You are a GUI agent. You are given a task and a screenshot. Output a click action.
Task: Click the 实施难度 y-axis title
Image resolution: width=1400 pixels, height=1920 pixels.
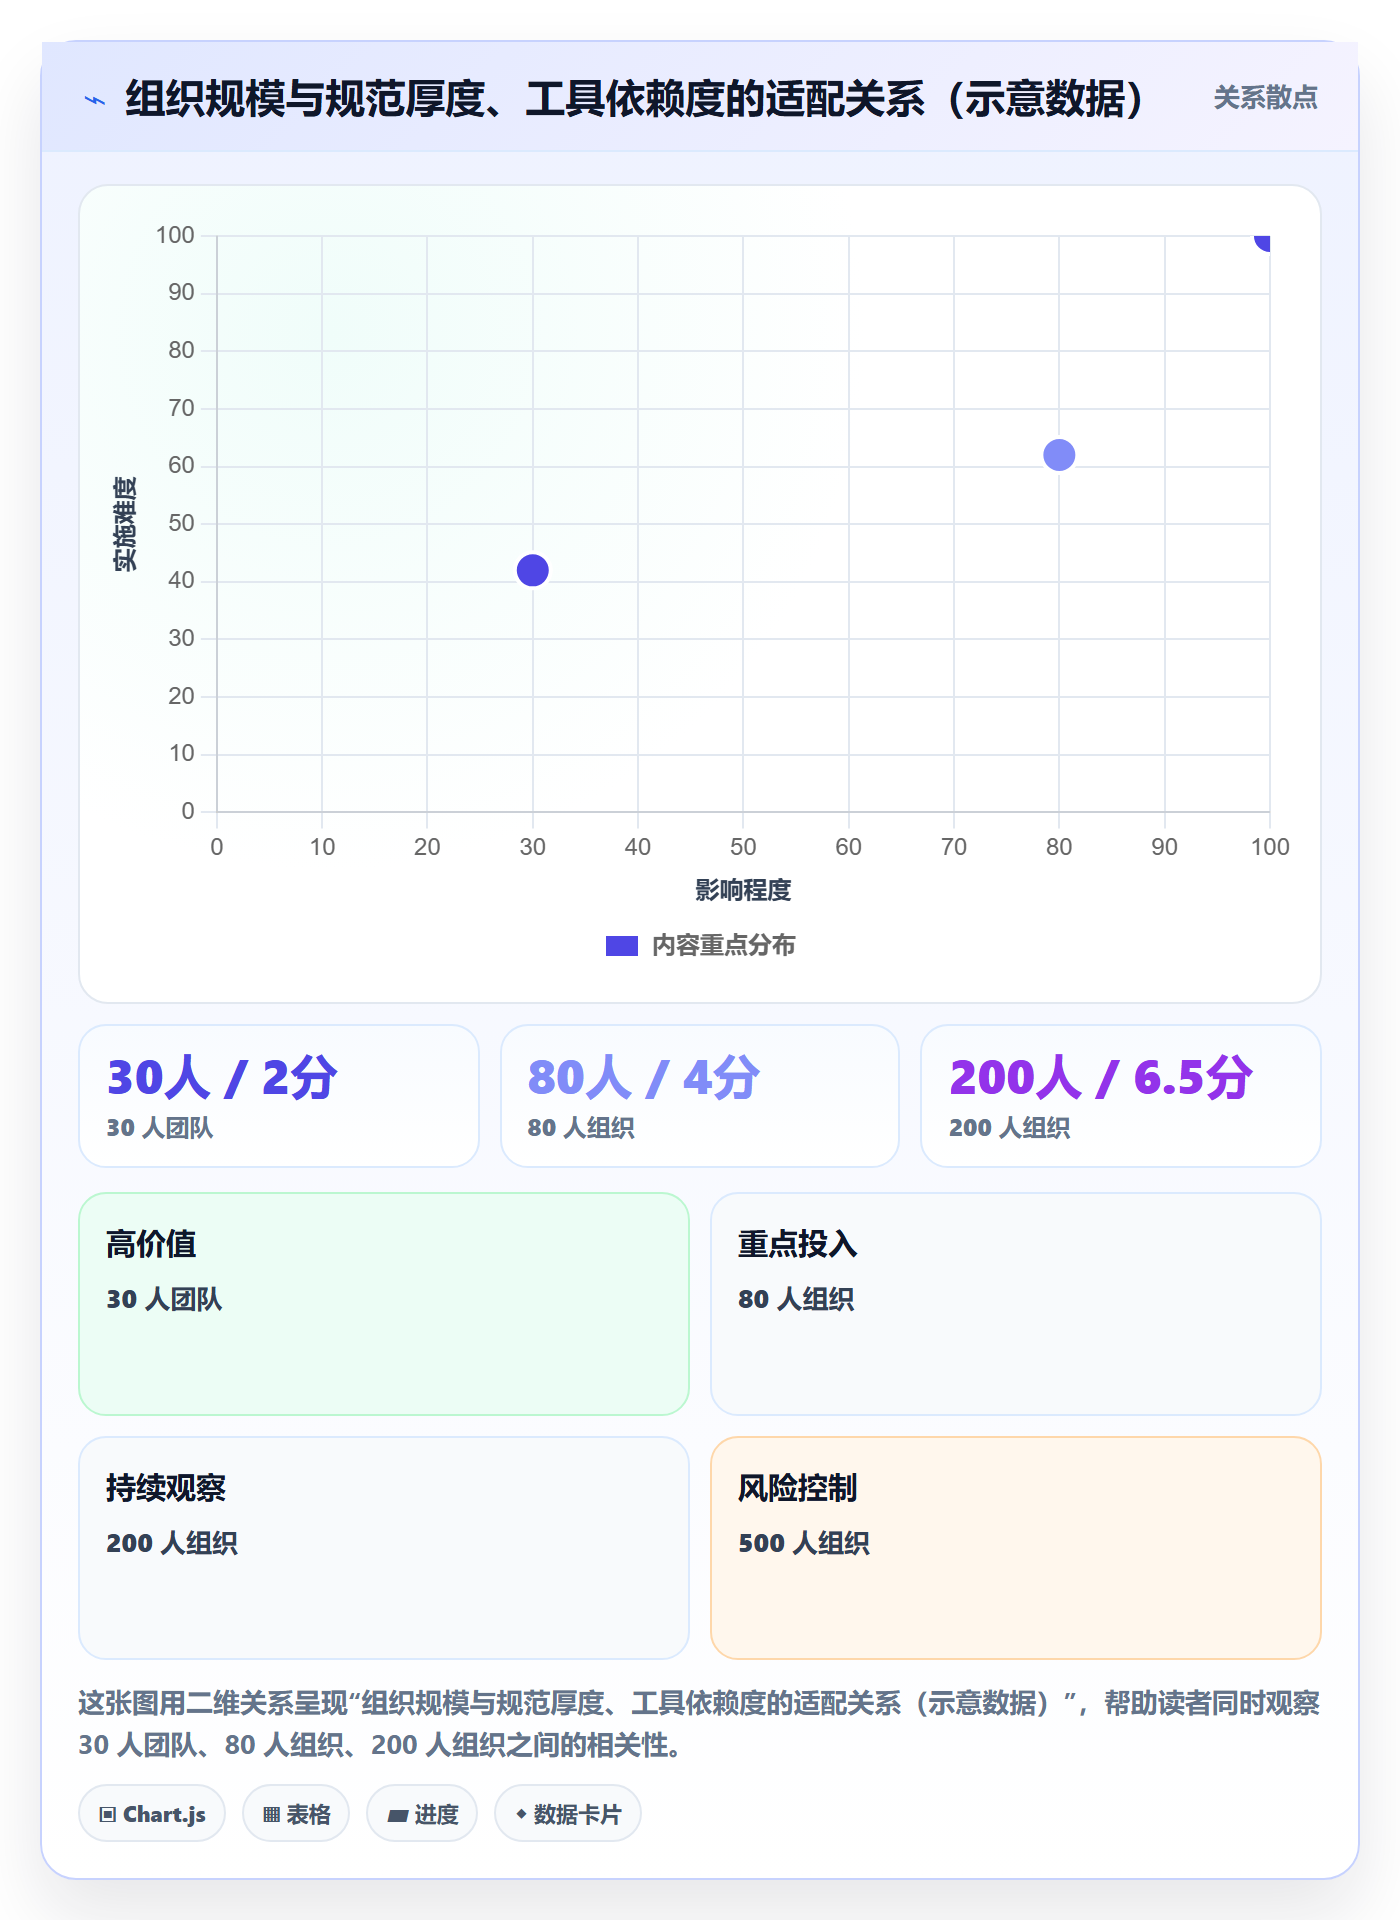click(125, 524)
